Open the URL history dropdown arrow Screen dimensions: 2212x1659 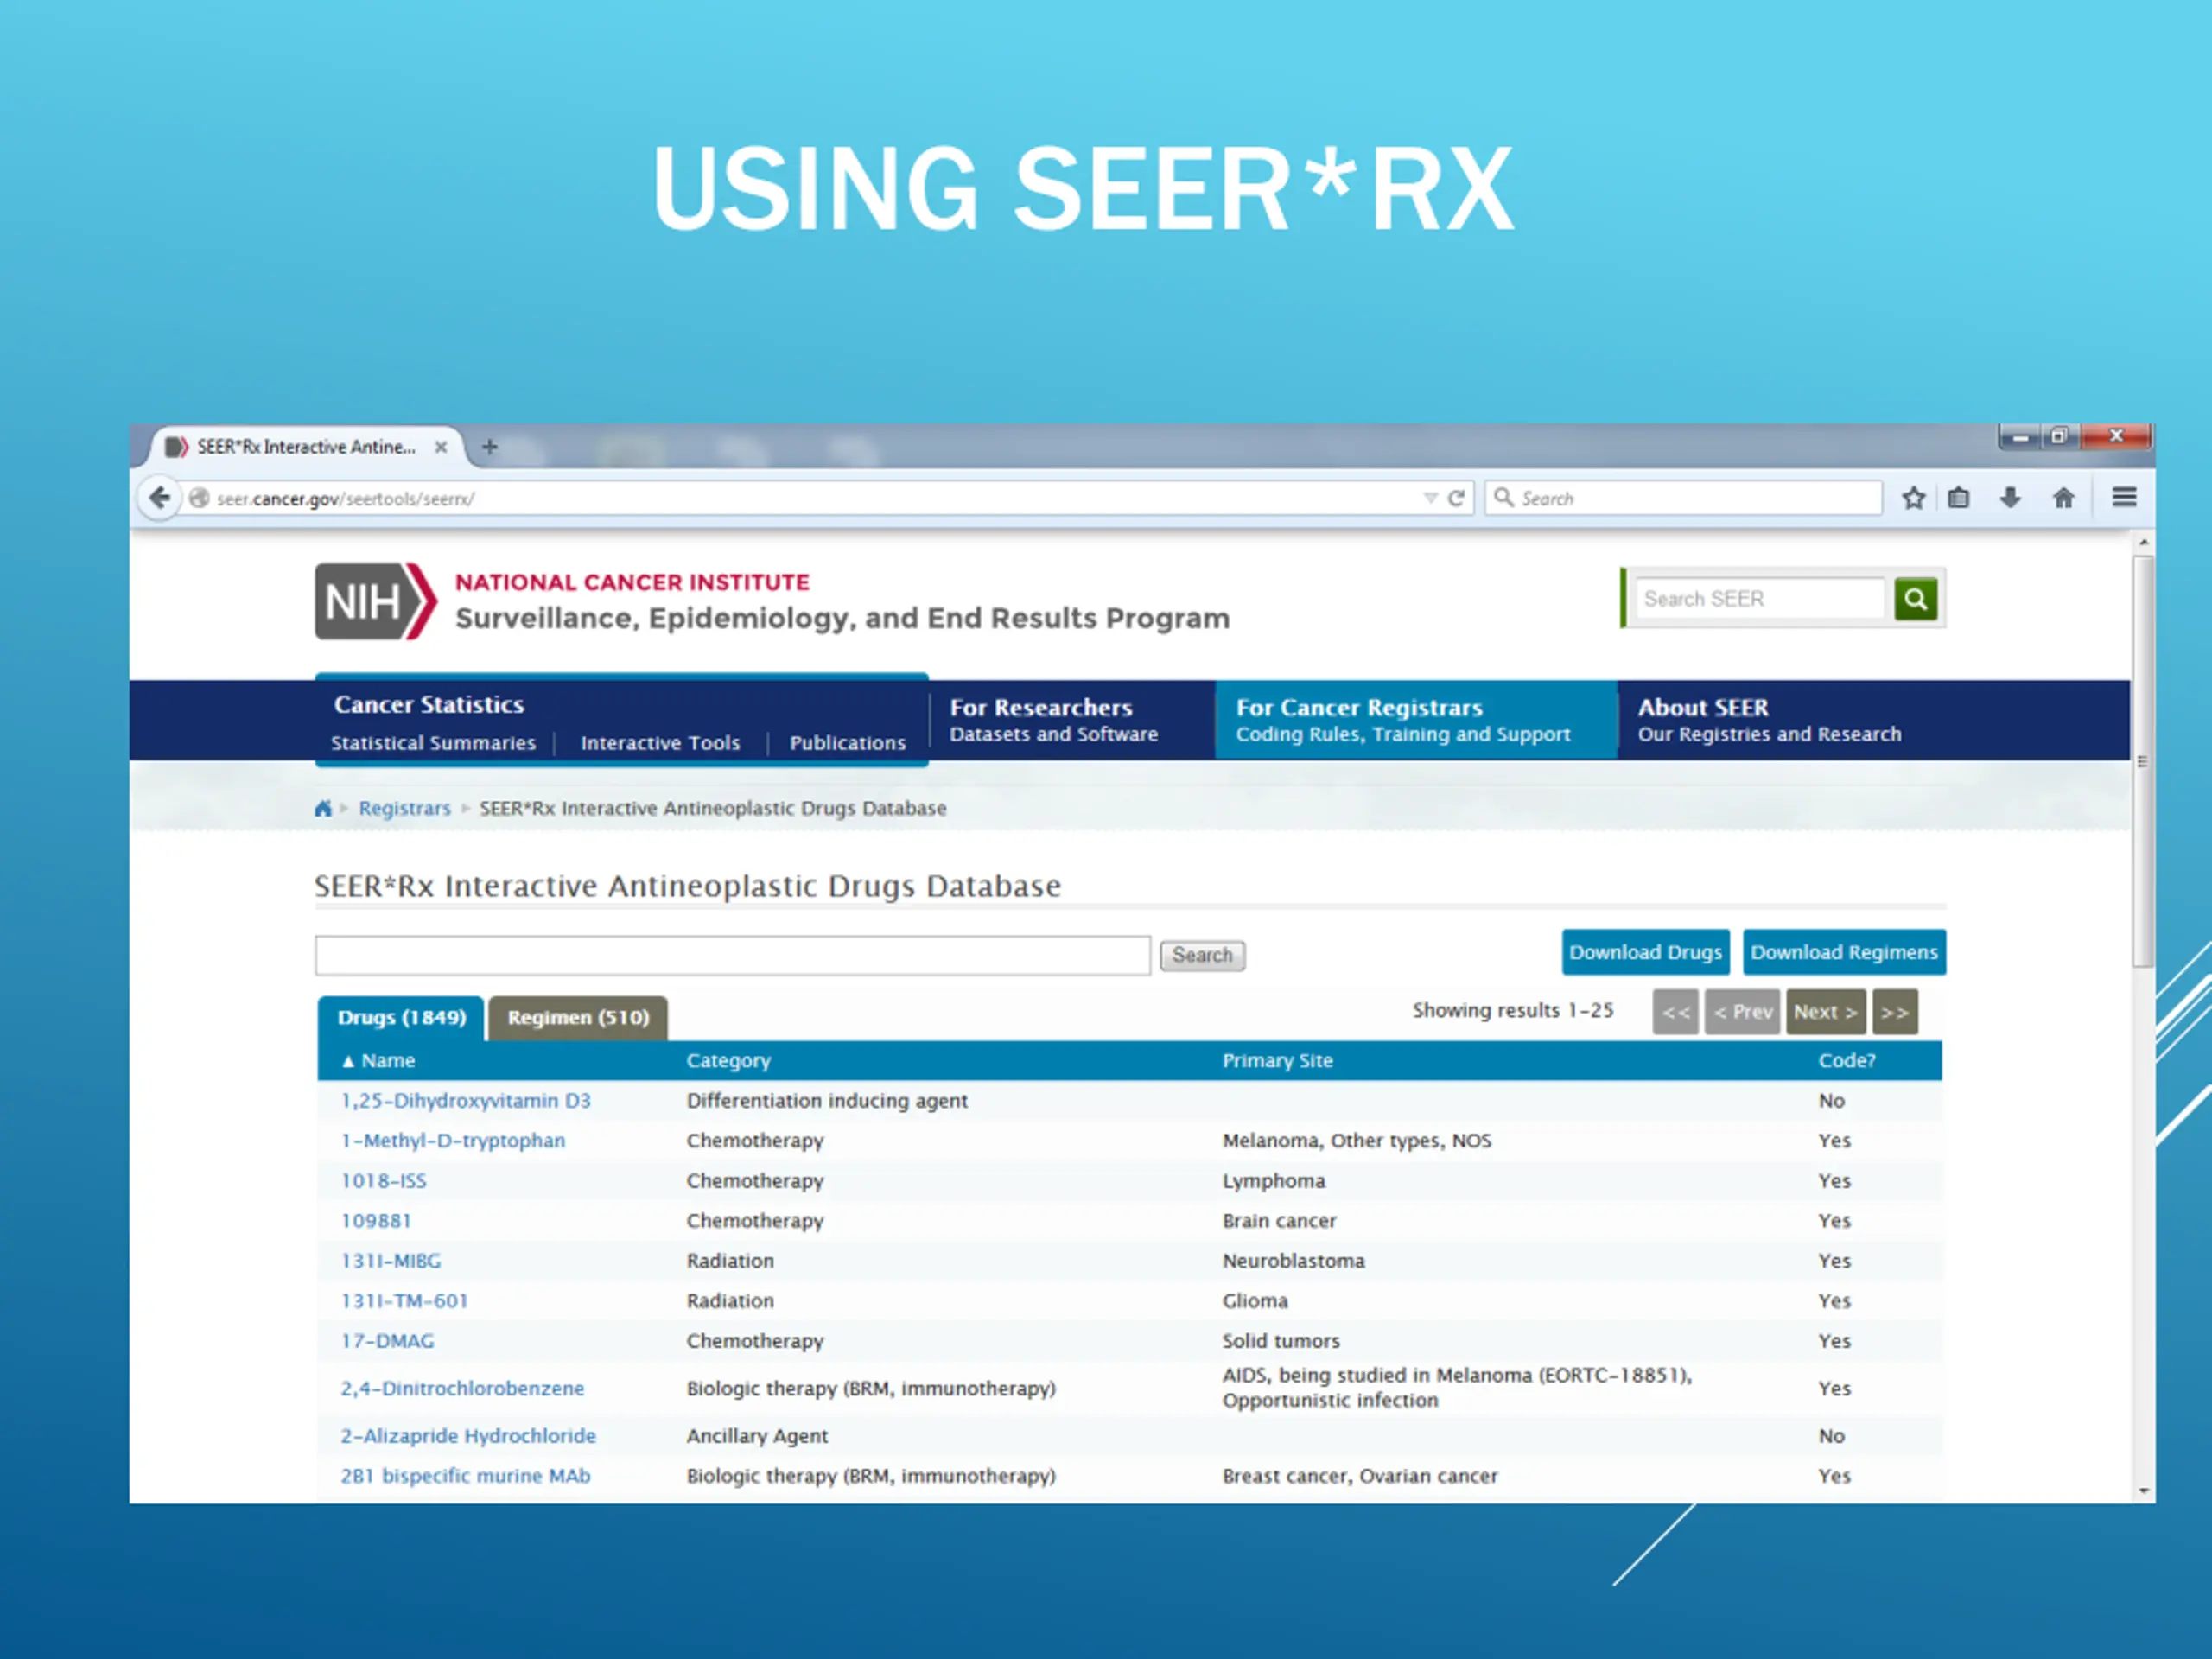[1430, 498]
